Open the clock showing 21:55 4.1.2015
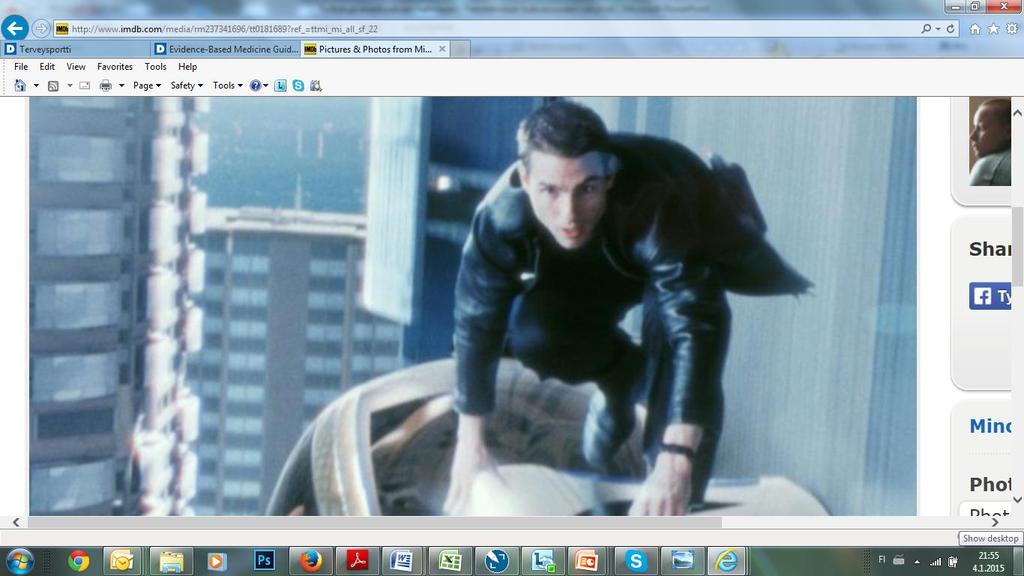 coord(988,562)
